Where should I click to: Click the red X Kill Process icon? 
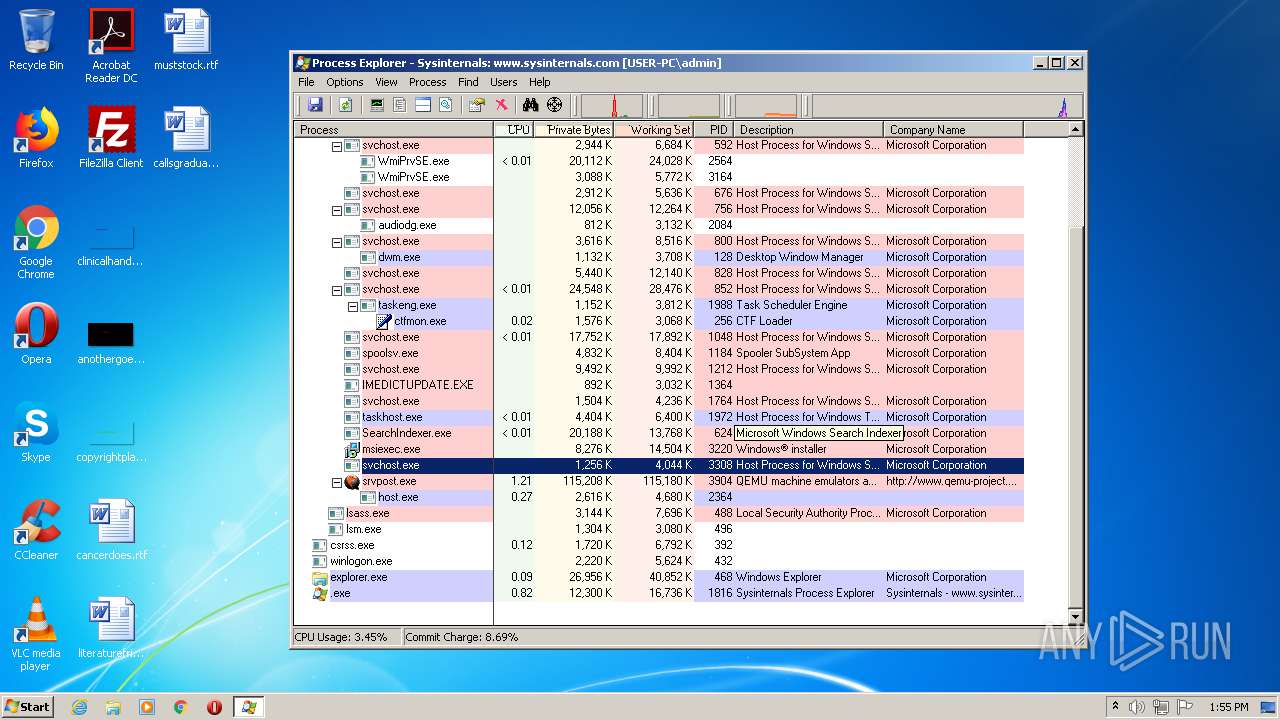coord(501,105)
